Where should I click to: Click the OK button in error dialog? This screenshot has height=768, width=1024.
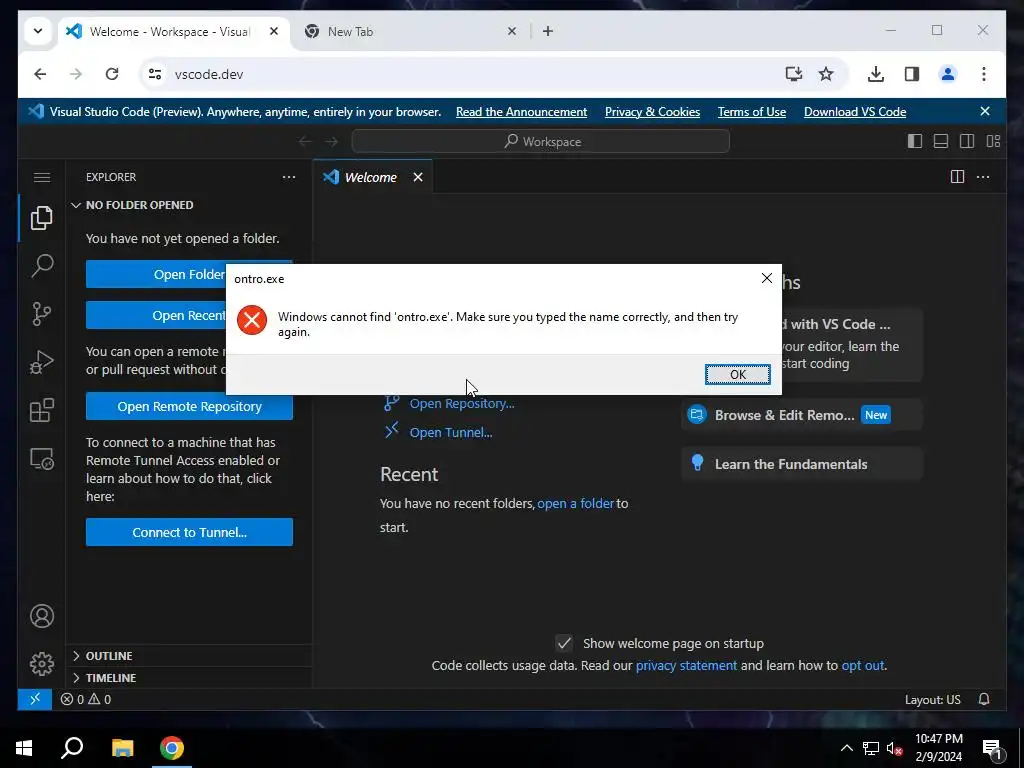[x=737, y=374]
